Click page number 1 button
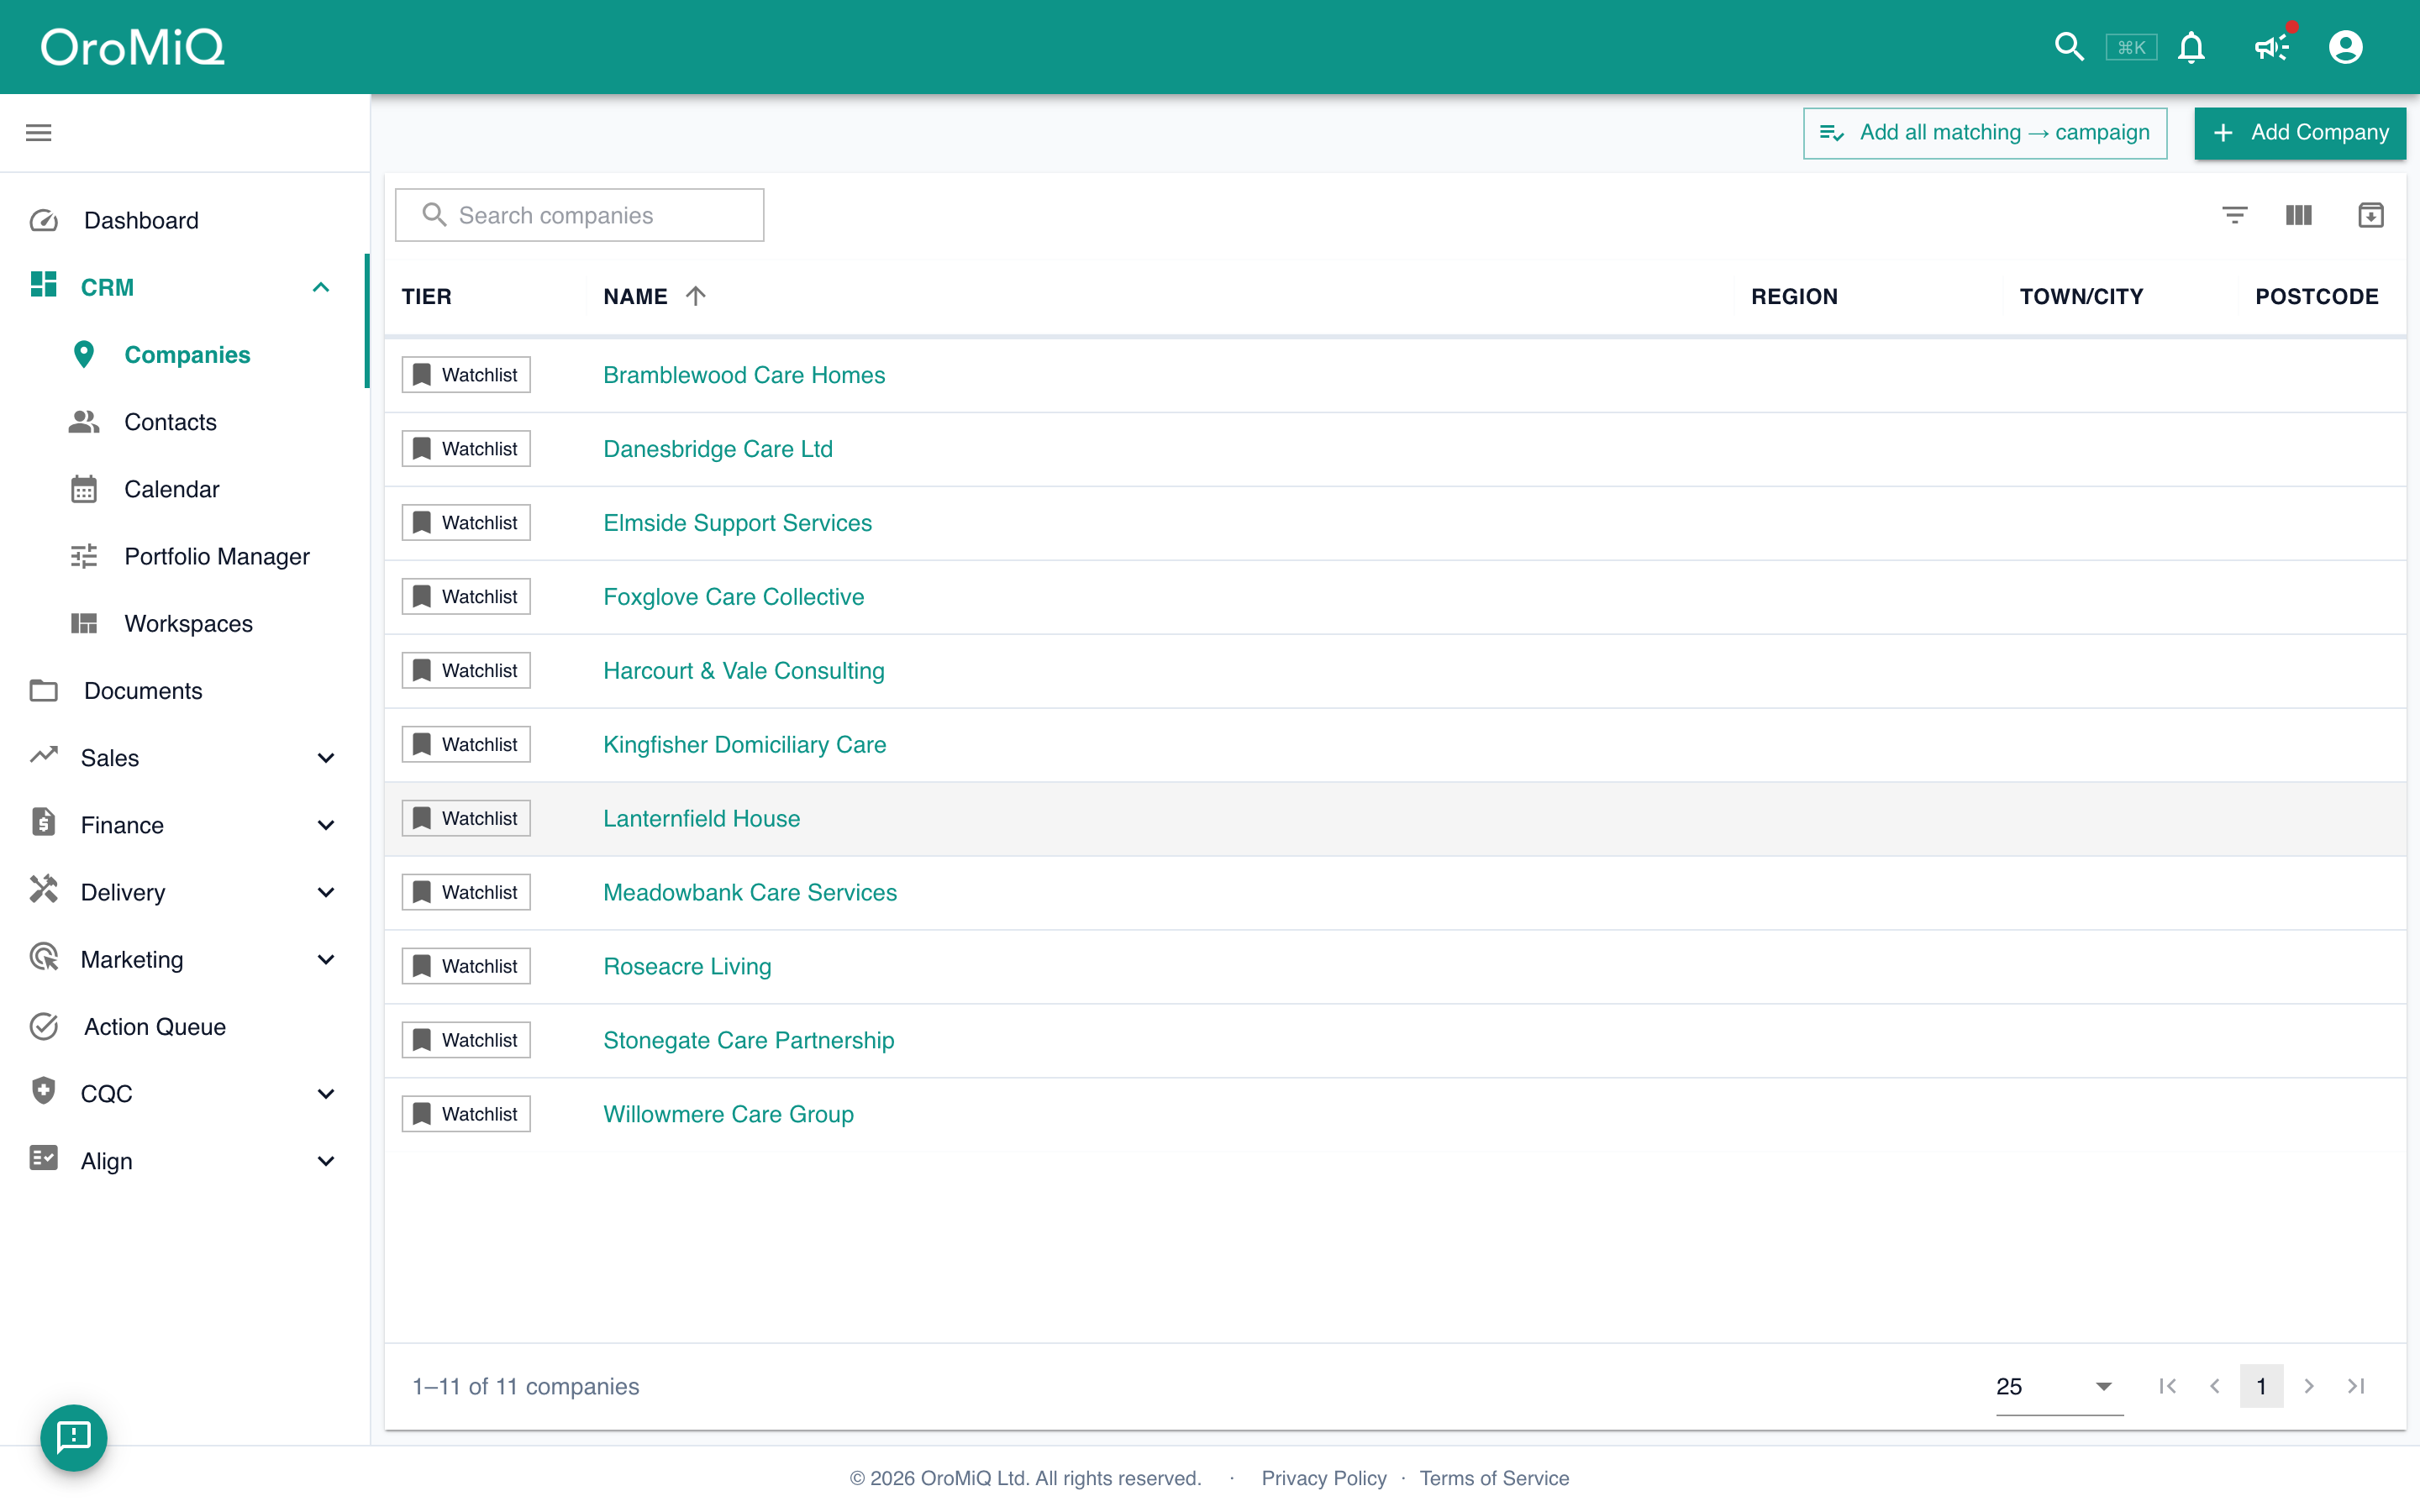Image resolution: width=2420 pixels, height=1512 pixels. pyautogui.click(x=2261, y=1386)
